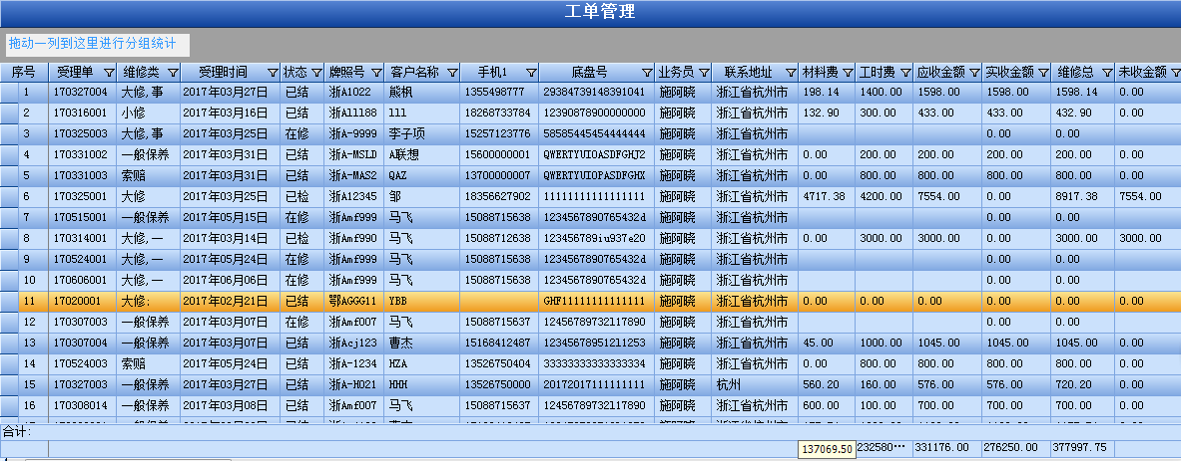Click filter icon in 维修类 header
The height and width of the screenshot is (461, 1181).
coord(172,73)
